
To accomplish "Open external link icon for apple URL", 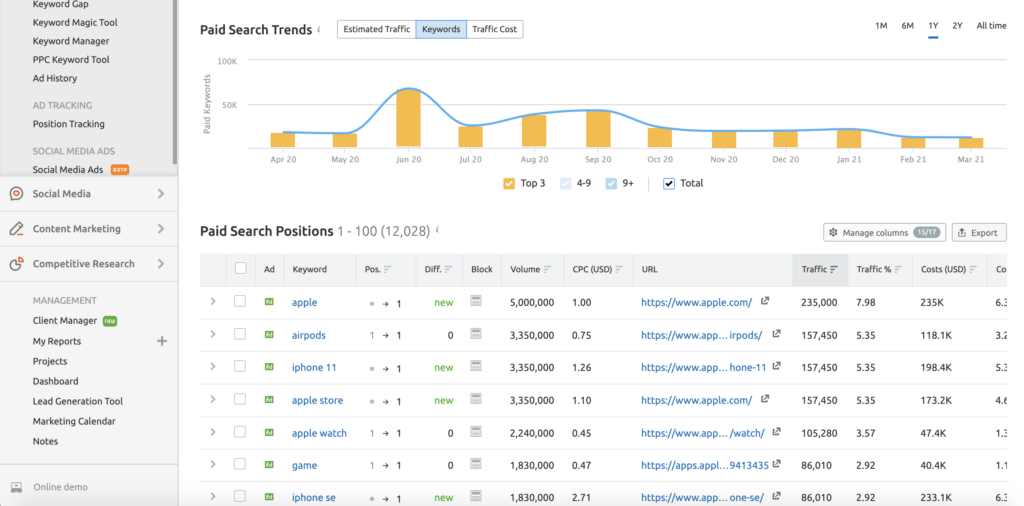I will coord(765,301).
